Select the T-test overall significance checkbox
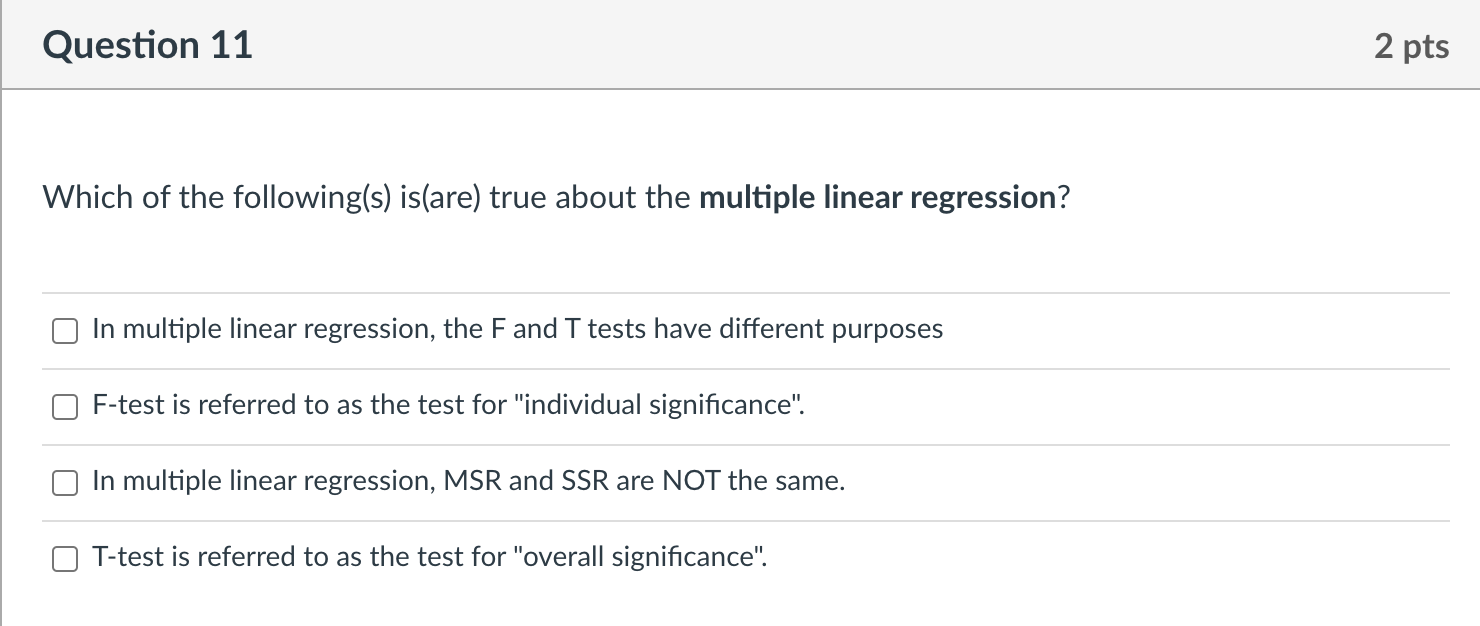Viewport: 1480px width, 626px height. pos(66,559)
